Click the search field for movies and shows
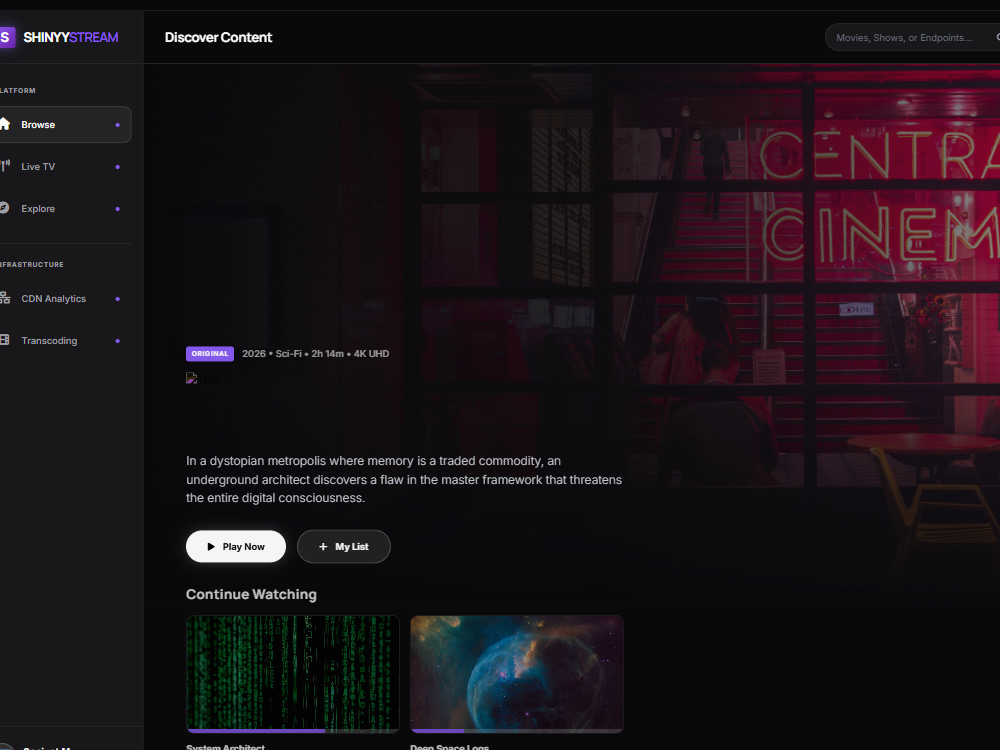Viewport: 1000px width, 750px height. [913, 38]
